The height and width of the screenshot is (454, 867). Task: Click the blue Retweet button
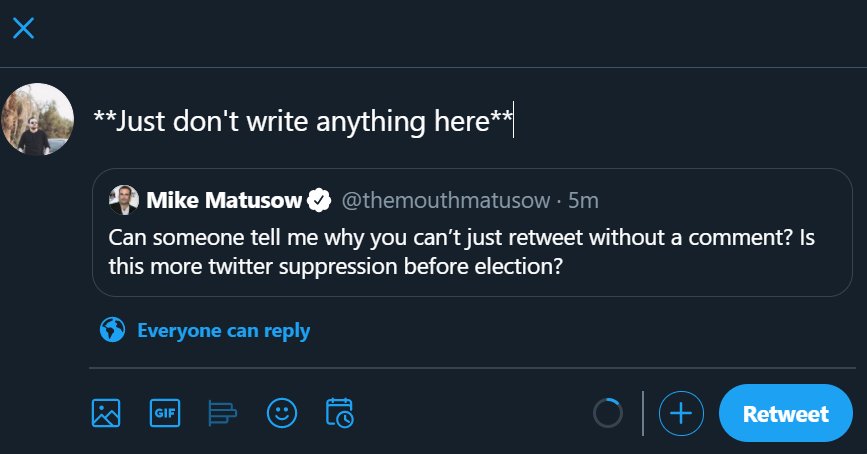pos(785,413)
